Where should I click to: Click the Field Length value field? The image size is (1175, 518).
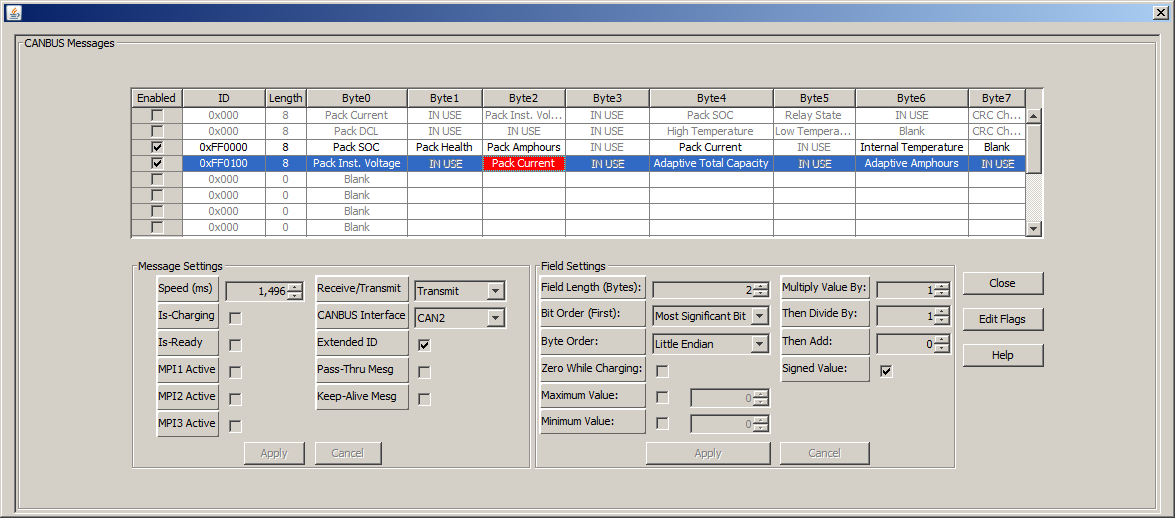click(x=704, y=290)
